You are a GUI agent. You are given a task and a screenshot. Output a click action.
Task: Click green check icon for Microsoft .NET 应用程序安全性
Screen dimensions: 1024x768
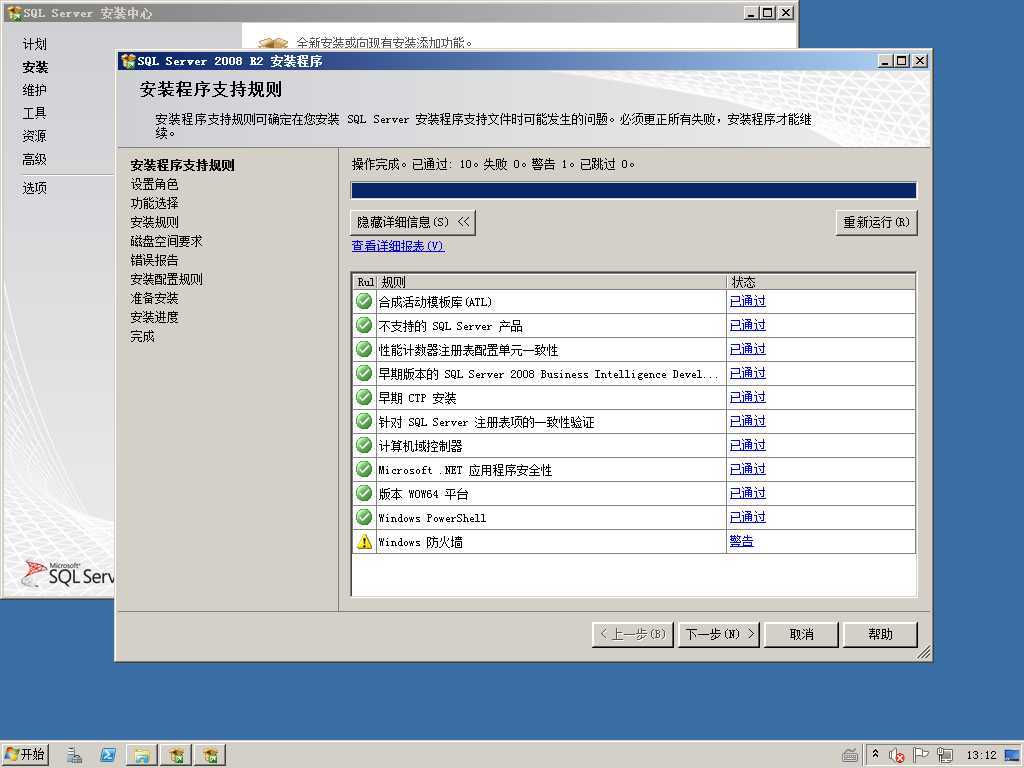click(364, 470)
